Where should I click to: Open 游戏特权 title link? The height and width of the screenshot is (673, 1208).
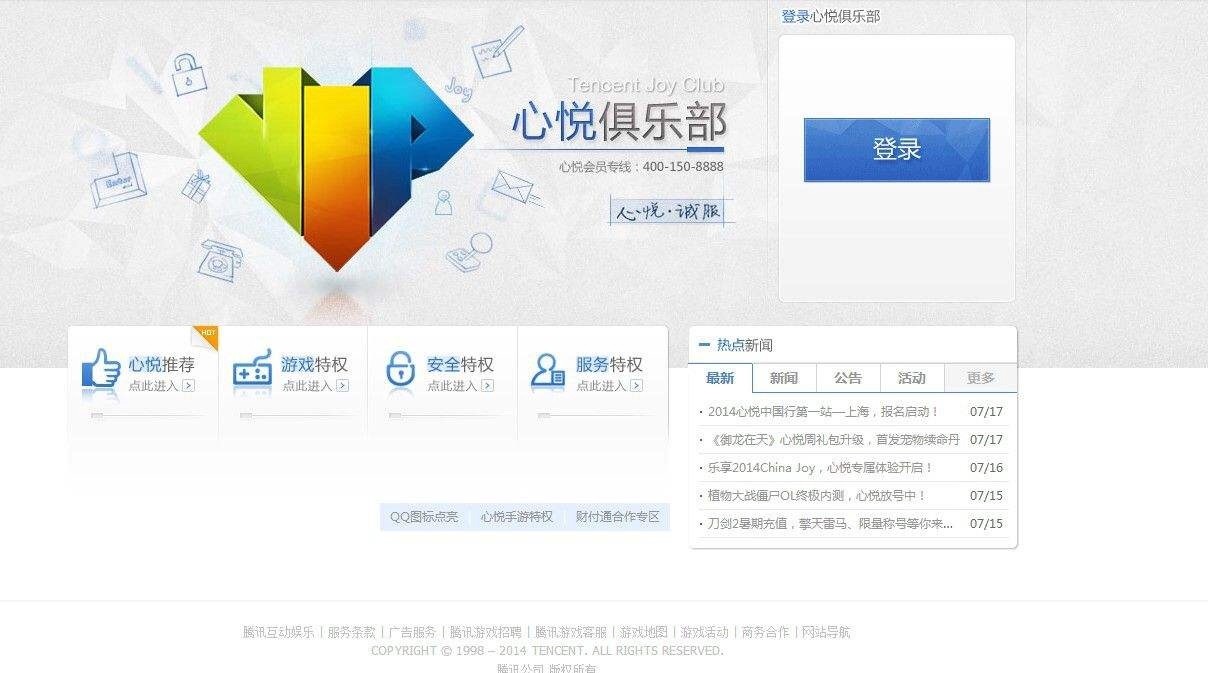[x=314, y=364]
